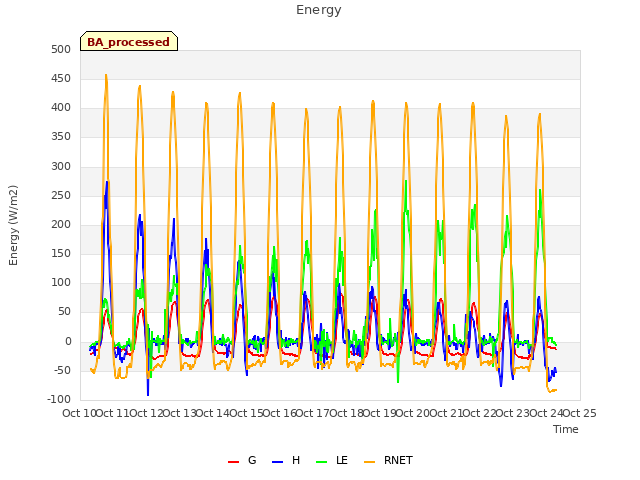Click the Oct 17 x-axis date
The width and height of the screenshot is (640, 480).
click(312, 413)
